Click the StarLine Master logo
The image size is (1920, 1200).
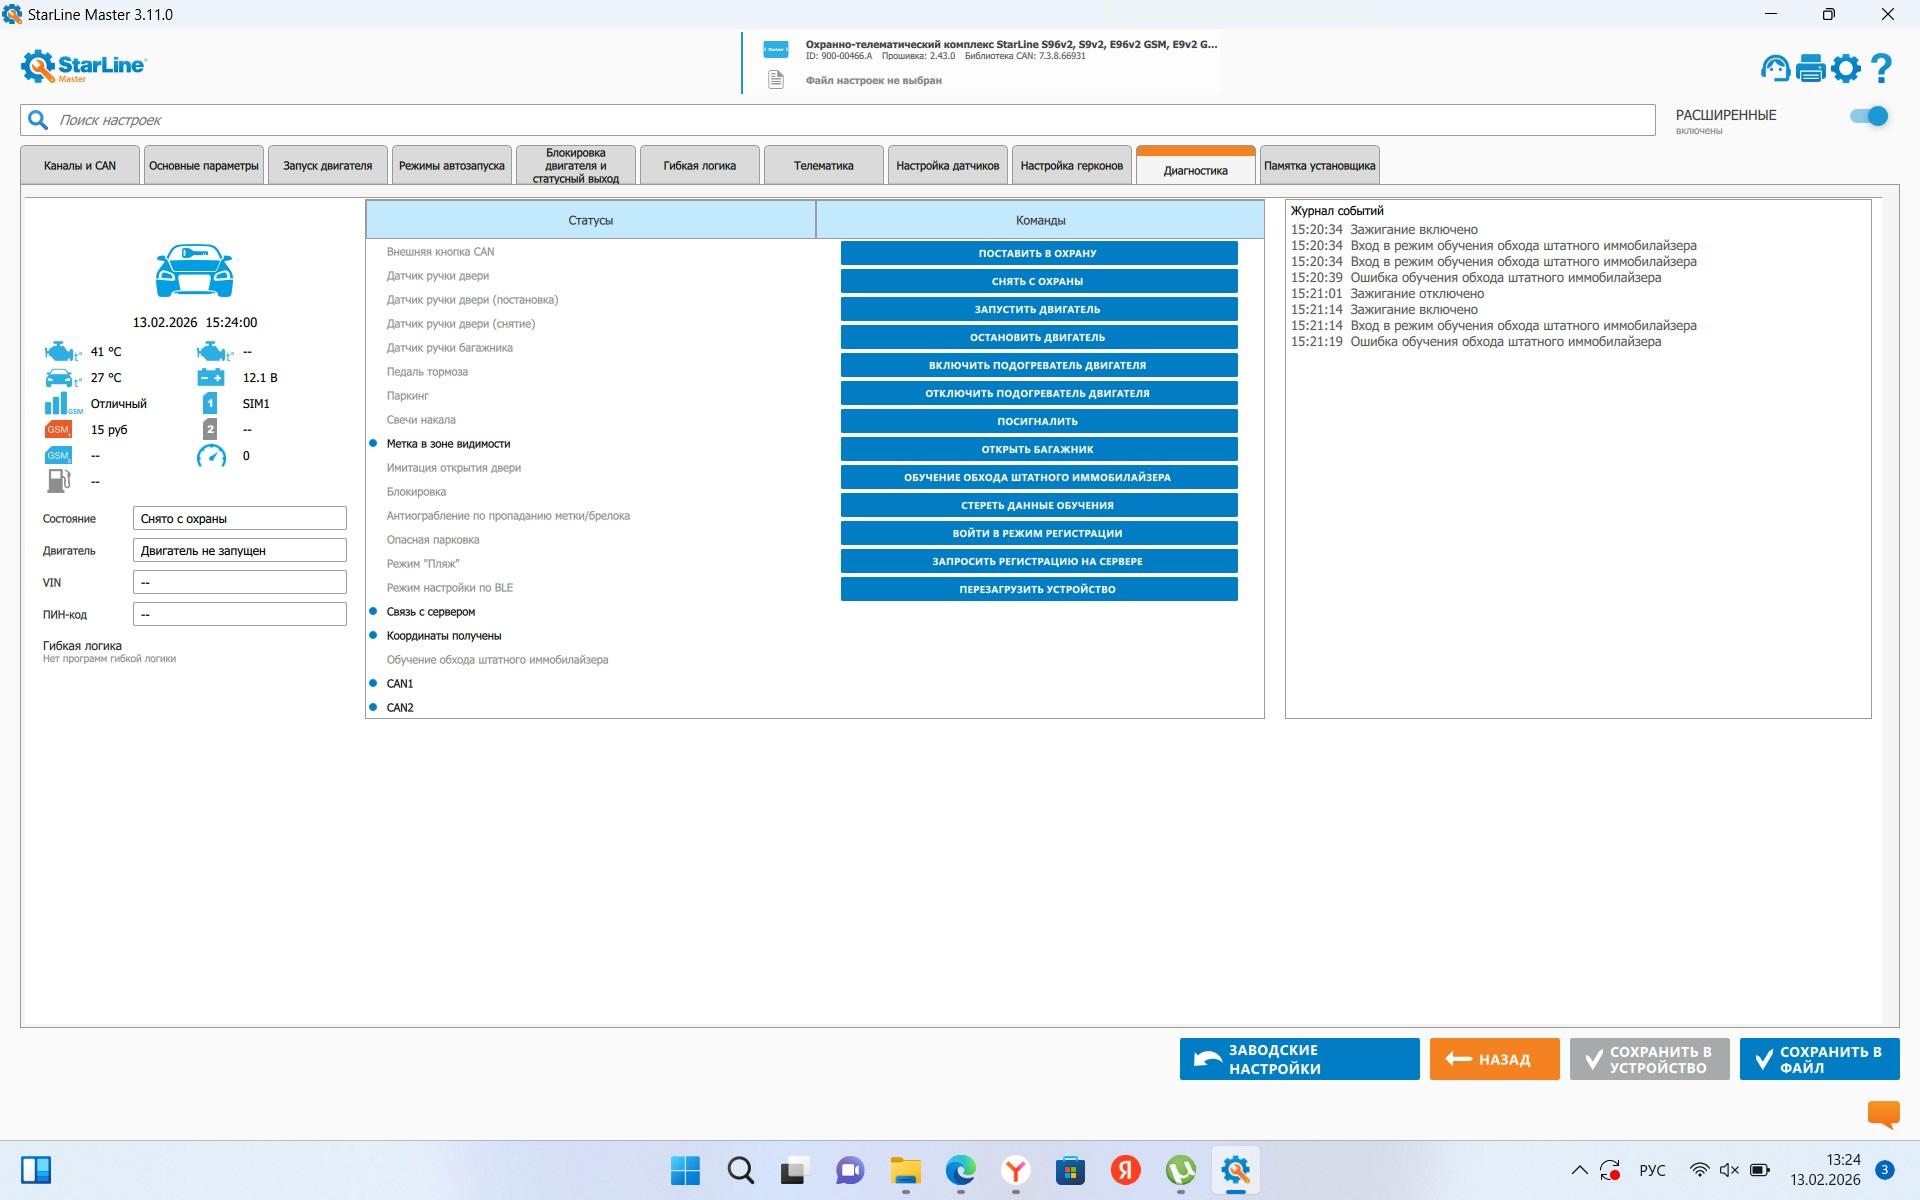(83, 66)
